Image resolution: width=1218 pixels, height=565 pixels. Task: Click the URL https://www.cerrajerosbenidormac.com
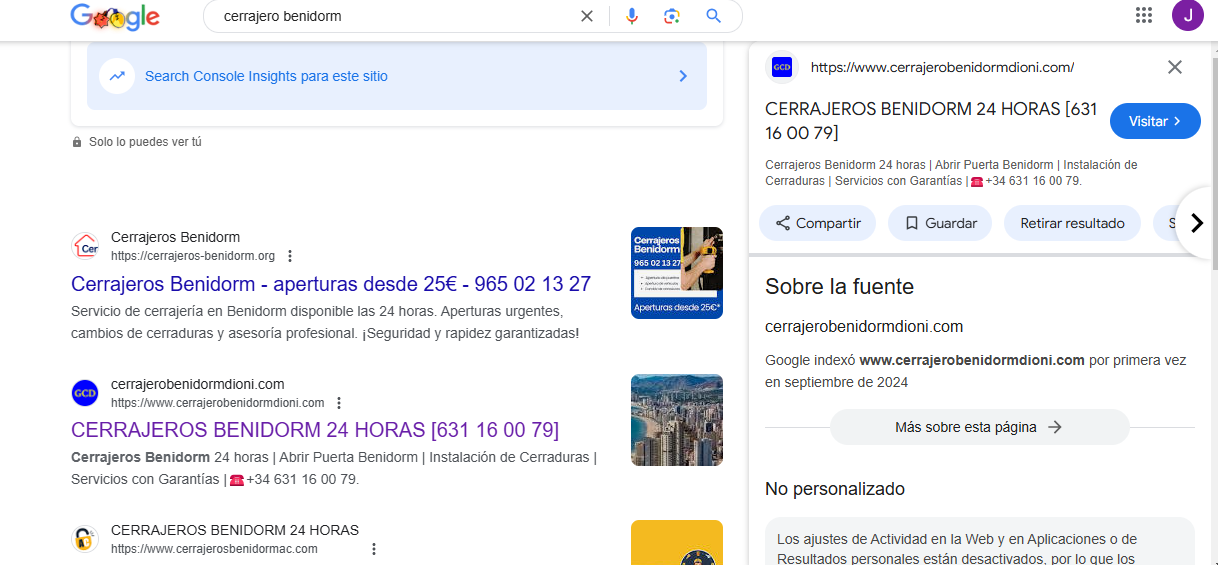tap(214, 549)
